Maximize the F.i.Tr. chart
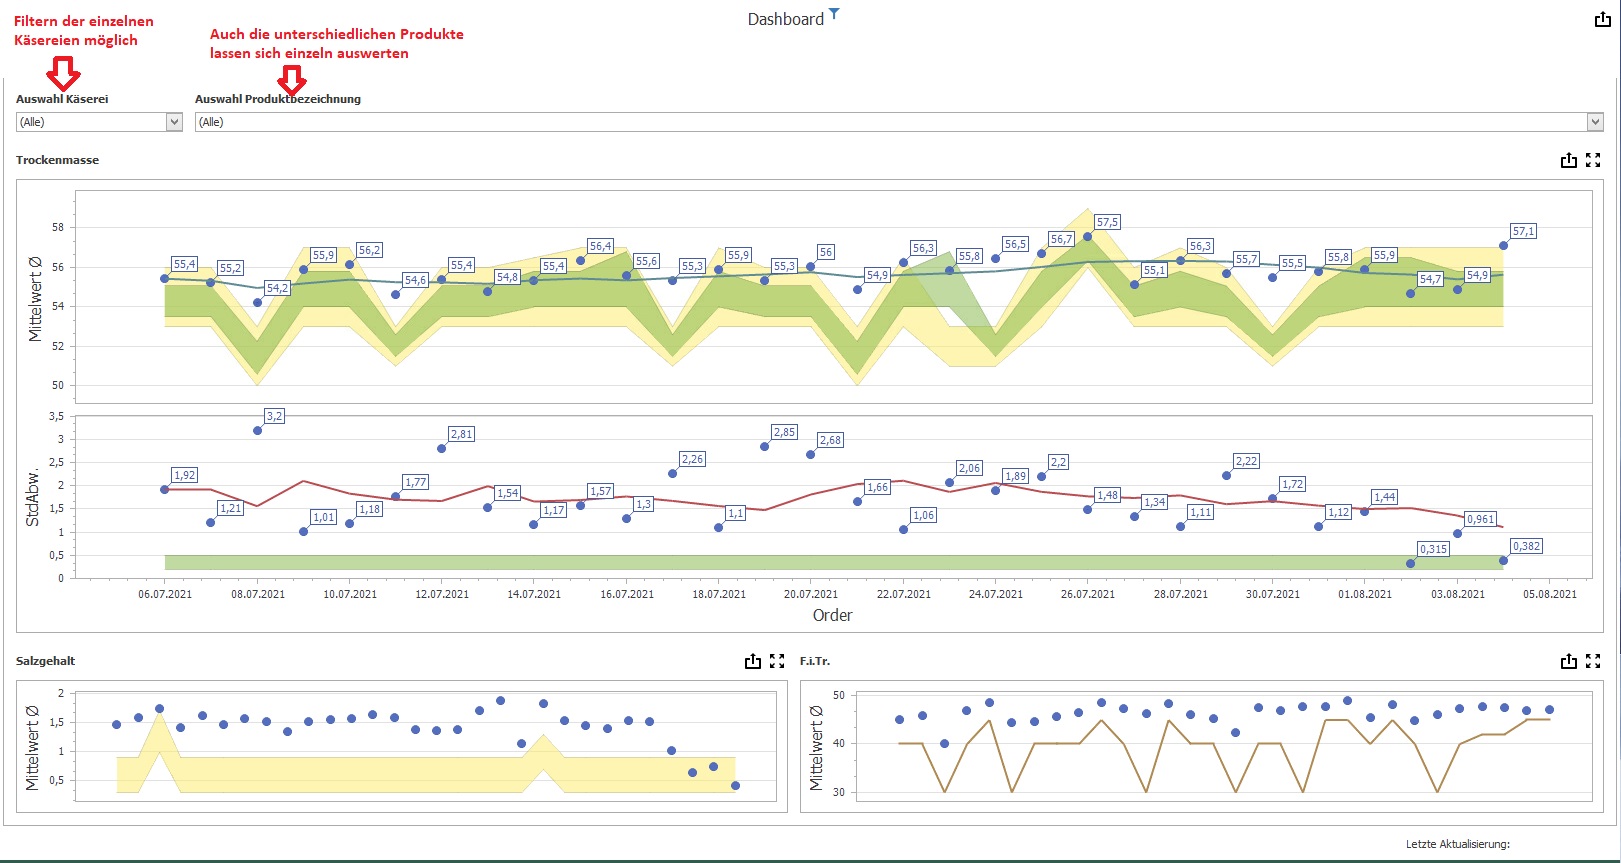This screenshot has height=863, width=1621. pos(1593,661)
